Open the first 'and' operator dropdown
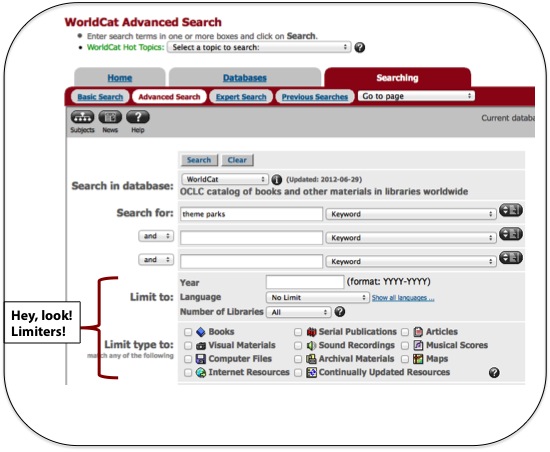Screen dimensions: 550x452 [x=156, y=236]
